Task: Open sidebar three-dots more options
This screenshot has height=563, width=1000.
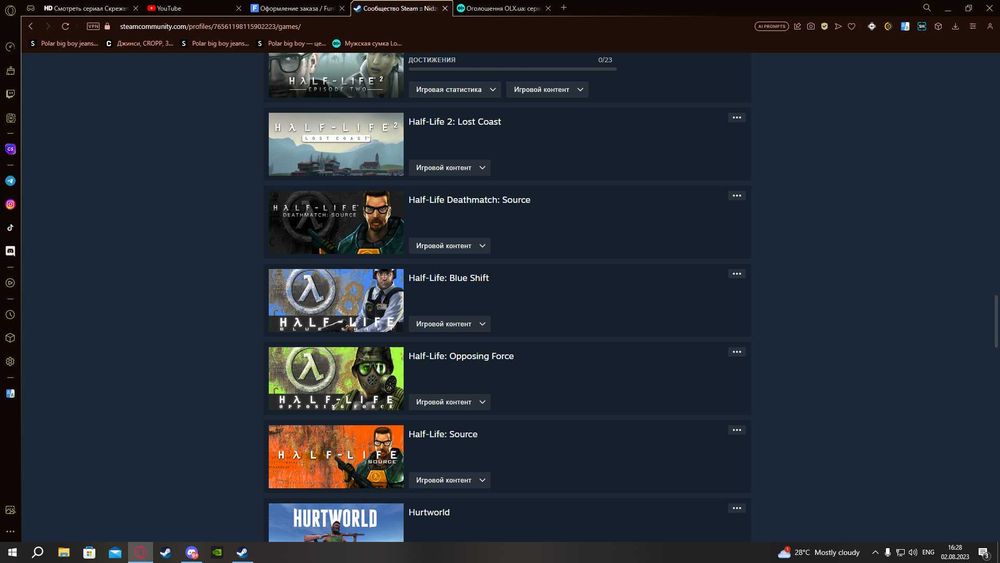Action: [10, 531]
